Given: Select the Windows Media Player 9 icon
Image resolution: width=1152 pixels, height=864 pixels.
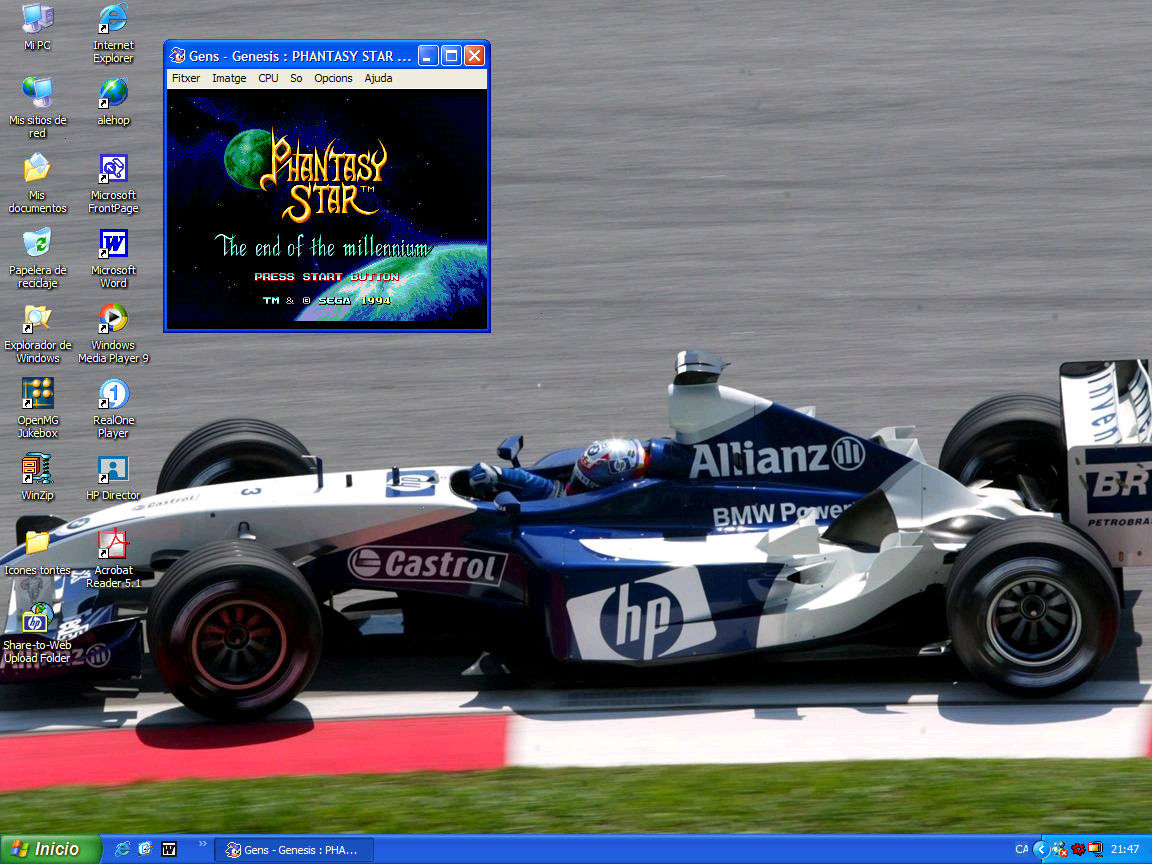Looking at the screenshot, I should pyautogui.click(x=113, y=334).
